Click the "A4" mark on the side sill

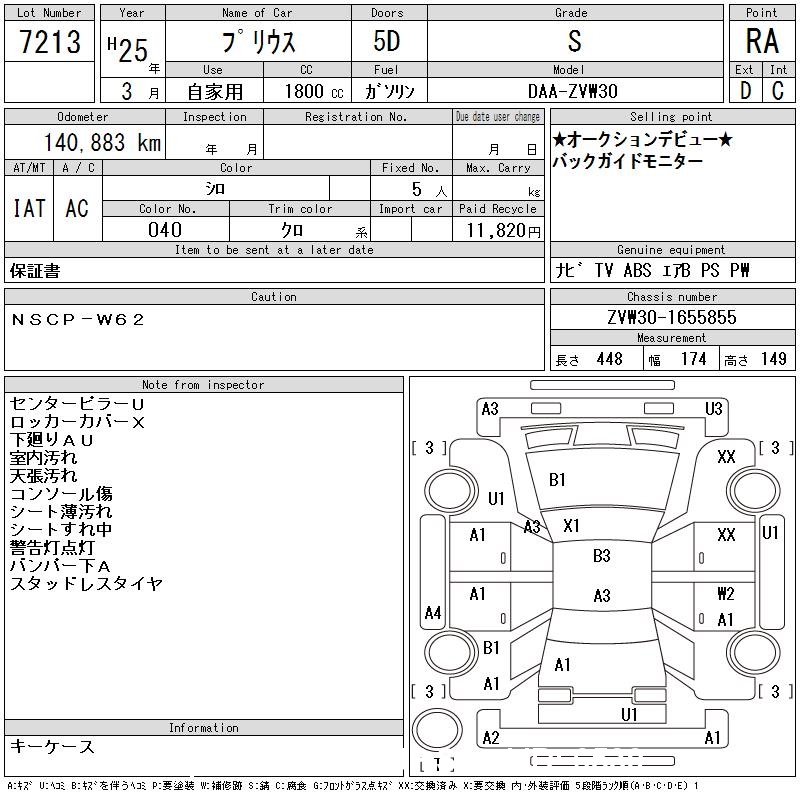433,612
